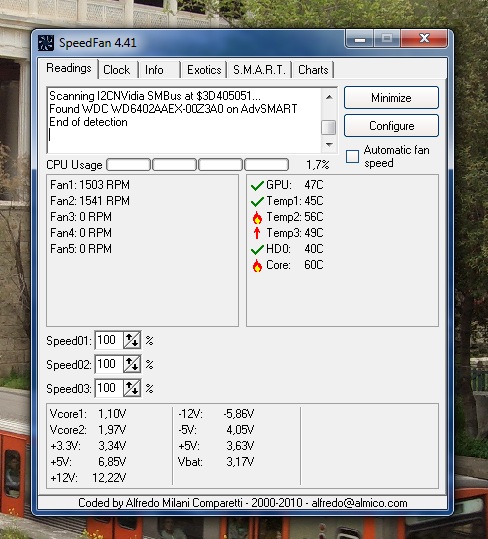The image size is (488, 539).
Task: Click into the Speed01 value field
Action: [109, 340]
